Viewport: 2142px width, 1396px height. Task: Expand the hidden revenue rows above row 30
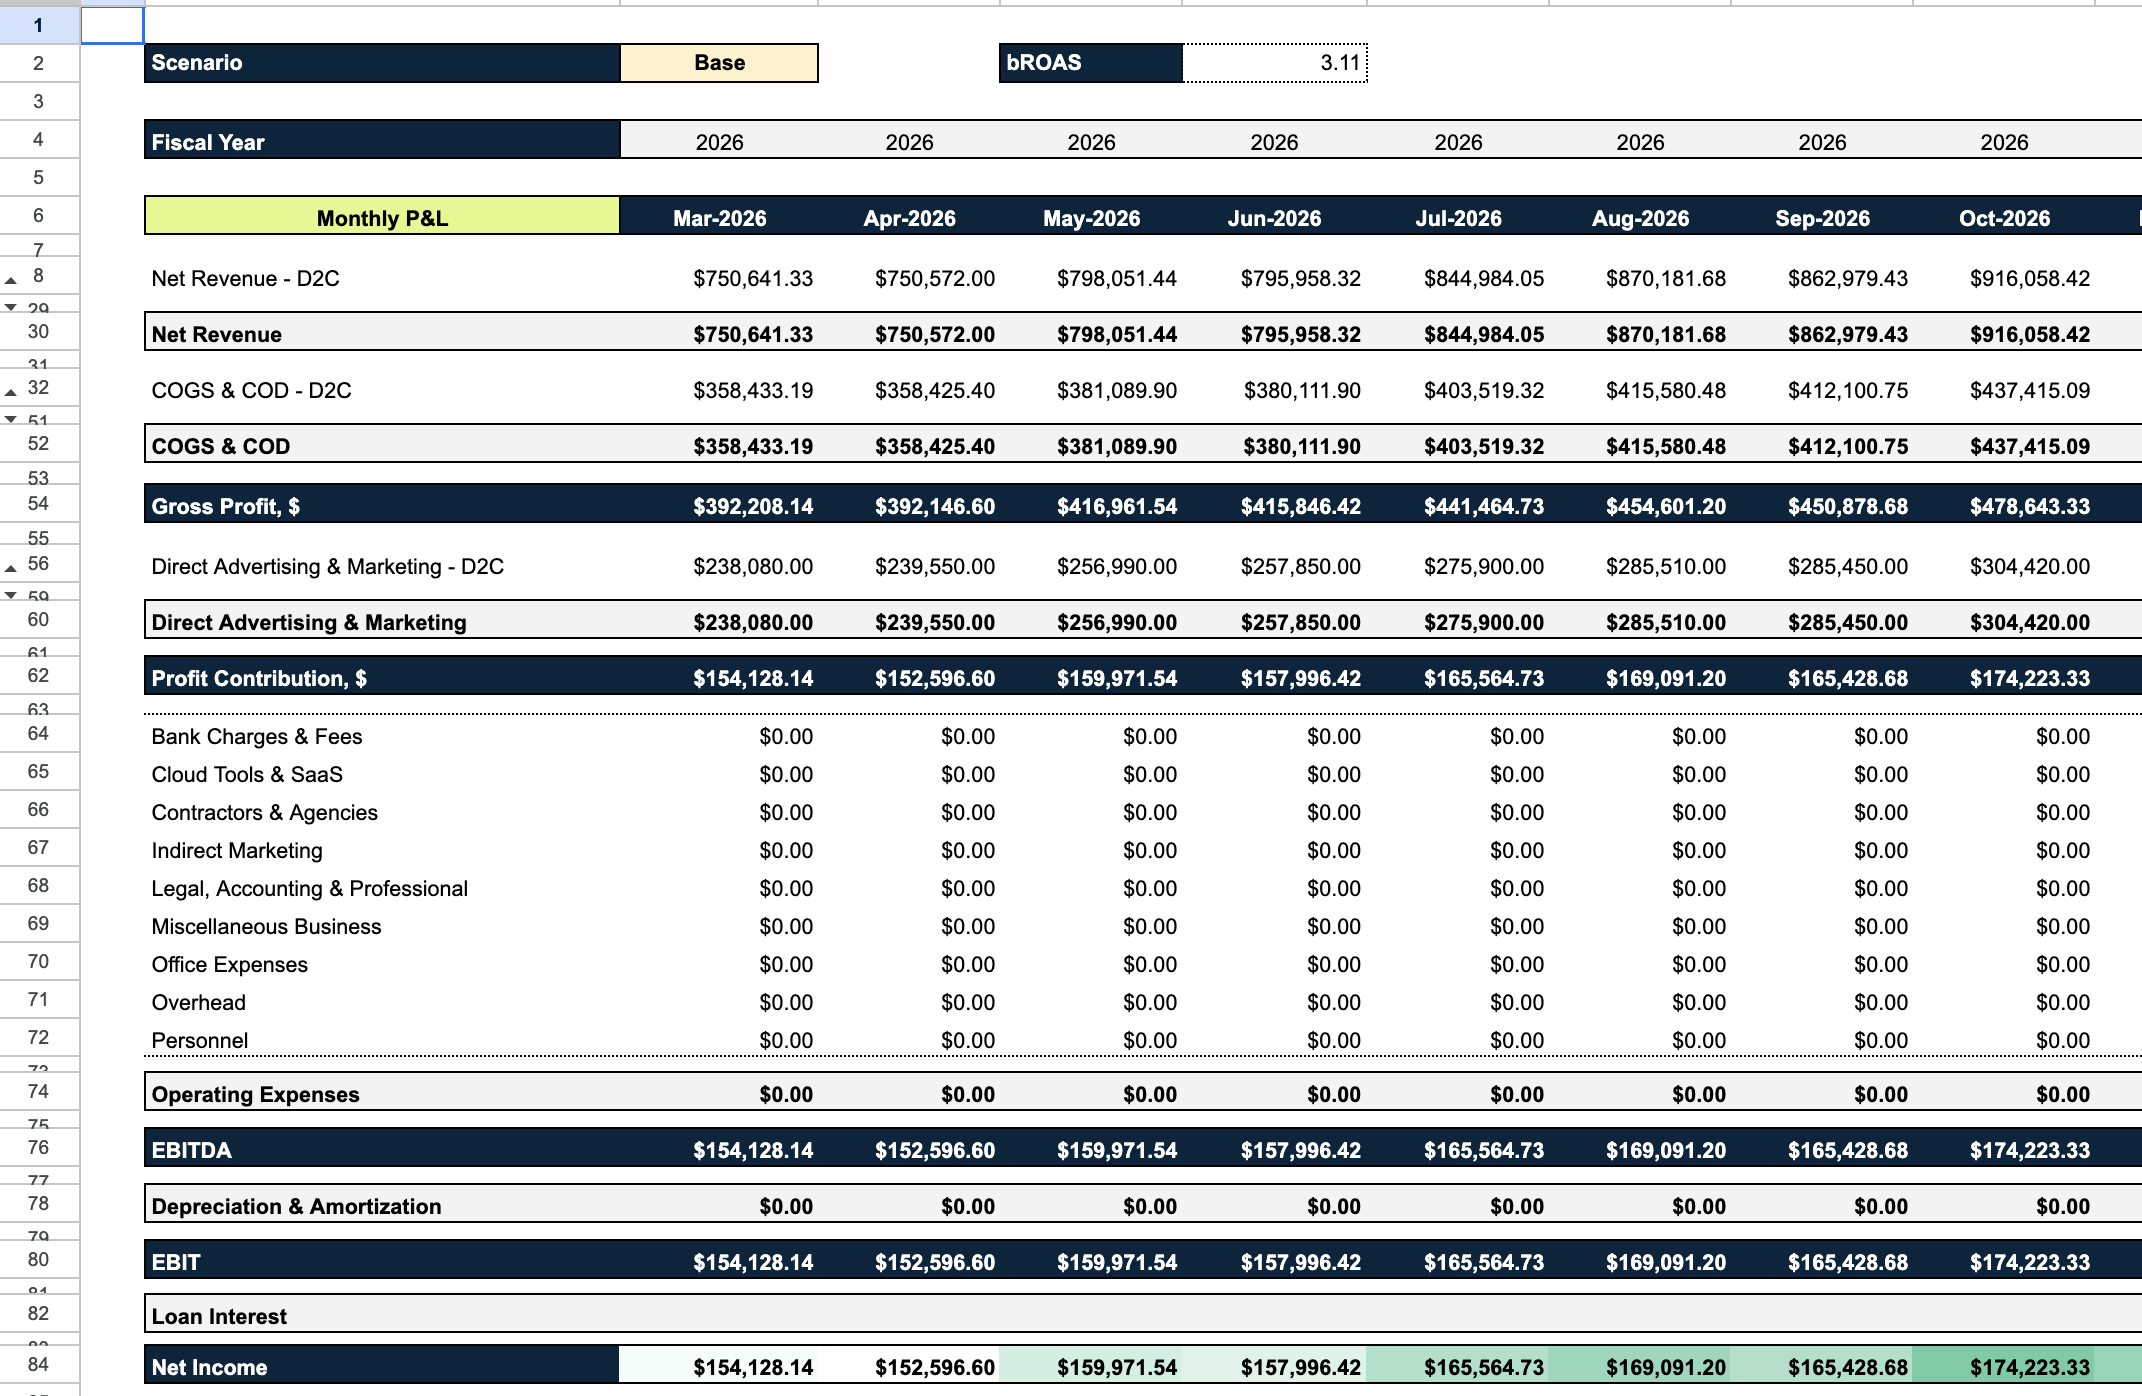click(x=11, y=308)
